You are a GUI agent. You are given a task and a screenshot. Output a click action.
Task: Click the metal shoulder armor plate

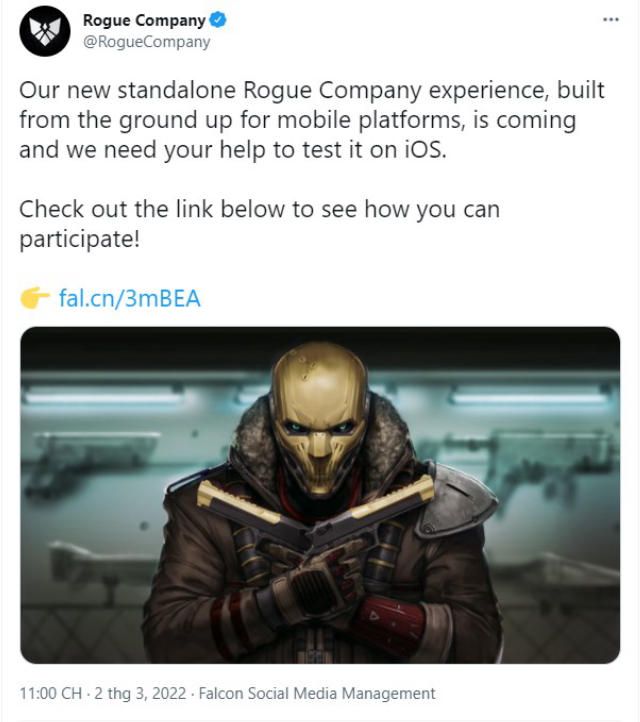tap(455, 501)
